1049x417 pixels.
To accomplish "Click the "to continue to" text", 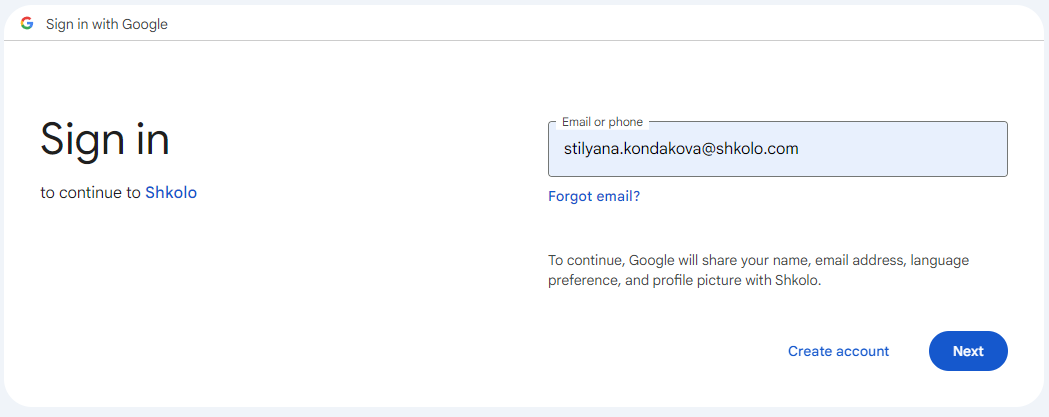I will click(90, 193).
